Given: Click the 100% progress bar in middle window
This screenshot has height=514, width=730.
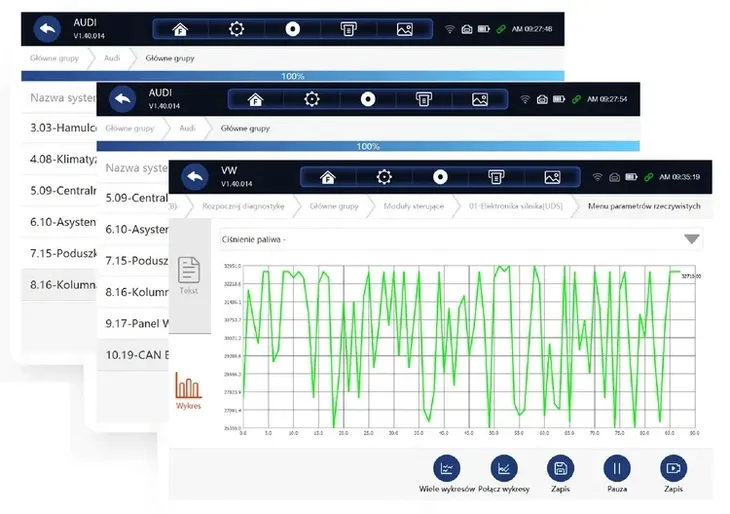Looking at the screenshot, I should click(x=368, y=146).
